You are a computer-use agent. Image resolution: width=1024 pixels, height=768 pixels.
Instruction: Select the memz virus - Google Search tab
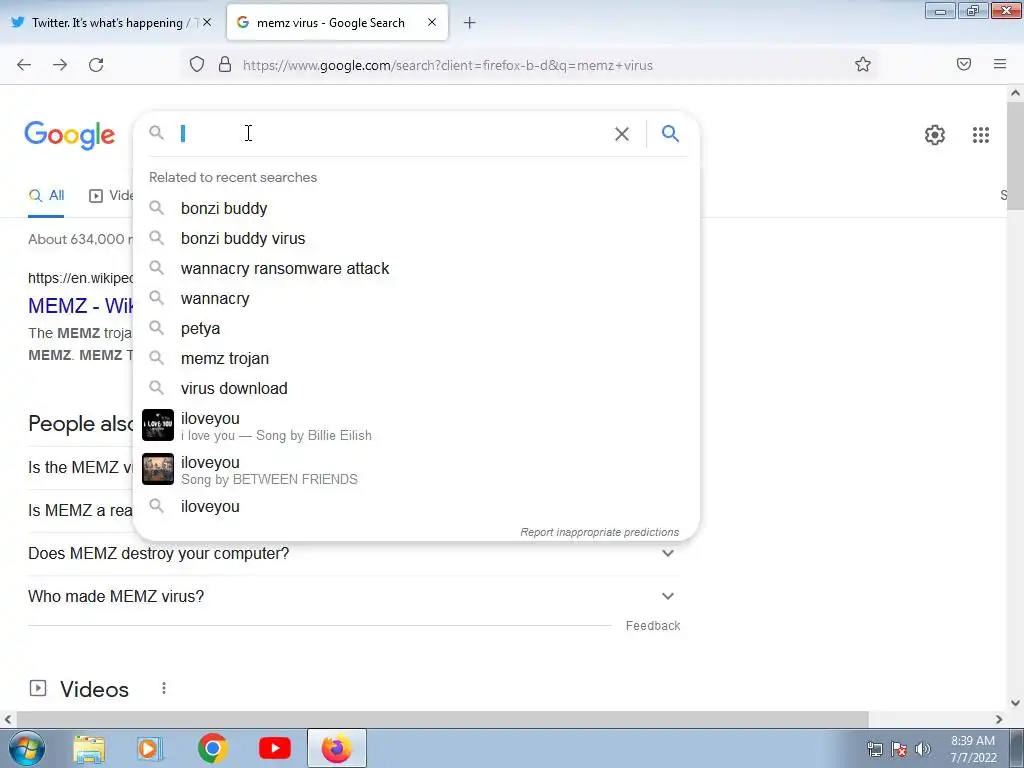(x=338, y=23)
